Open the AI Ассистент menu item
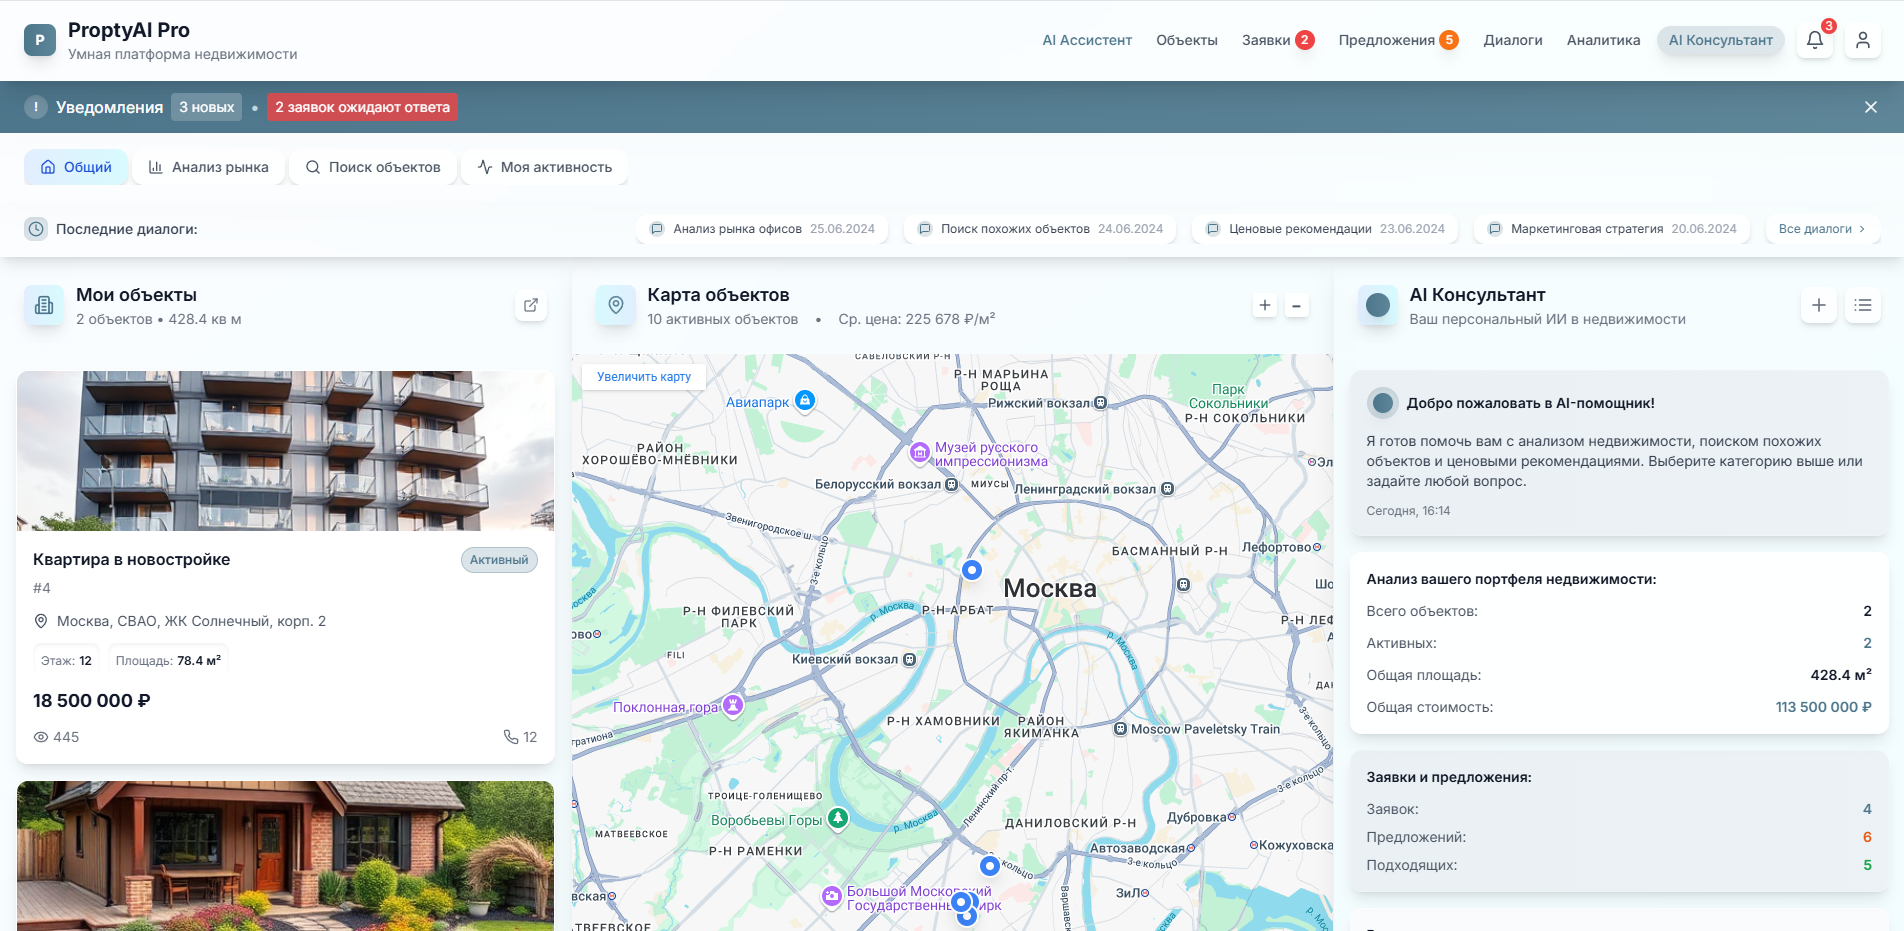Image resolution: width=1904 pixels, height=931 pixels. pyautogui.click(x=1087, y=40)
